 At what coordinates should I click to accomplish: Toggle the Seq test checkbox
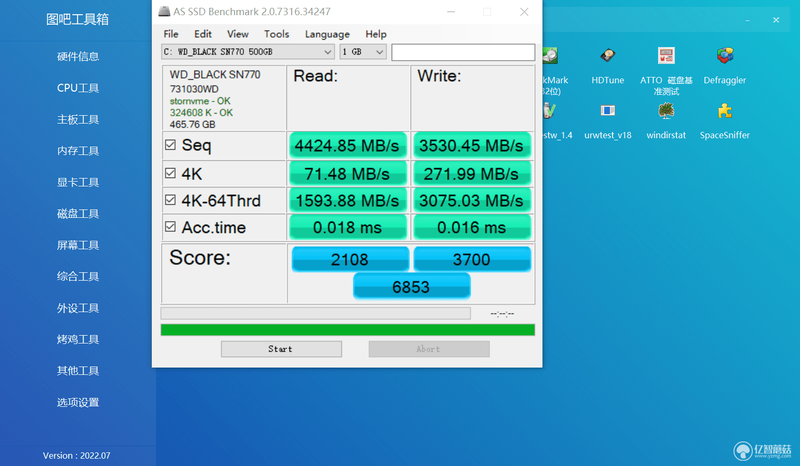[x=170, y=145]
